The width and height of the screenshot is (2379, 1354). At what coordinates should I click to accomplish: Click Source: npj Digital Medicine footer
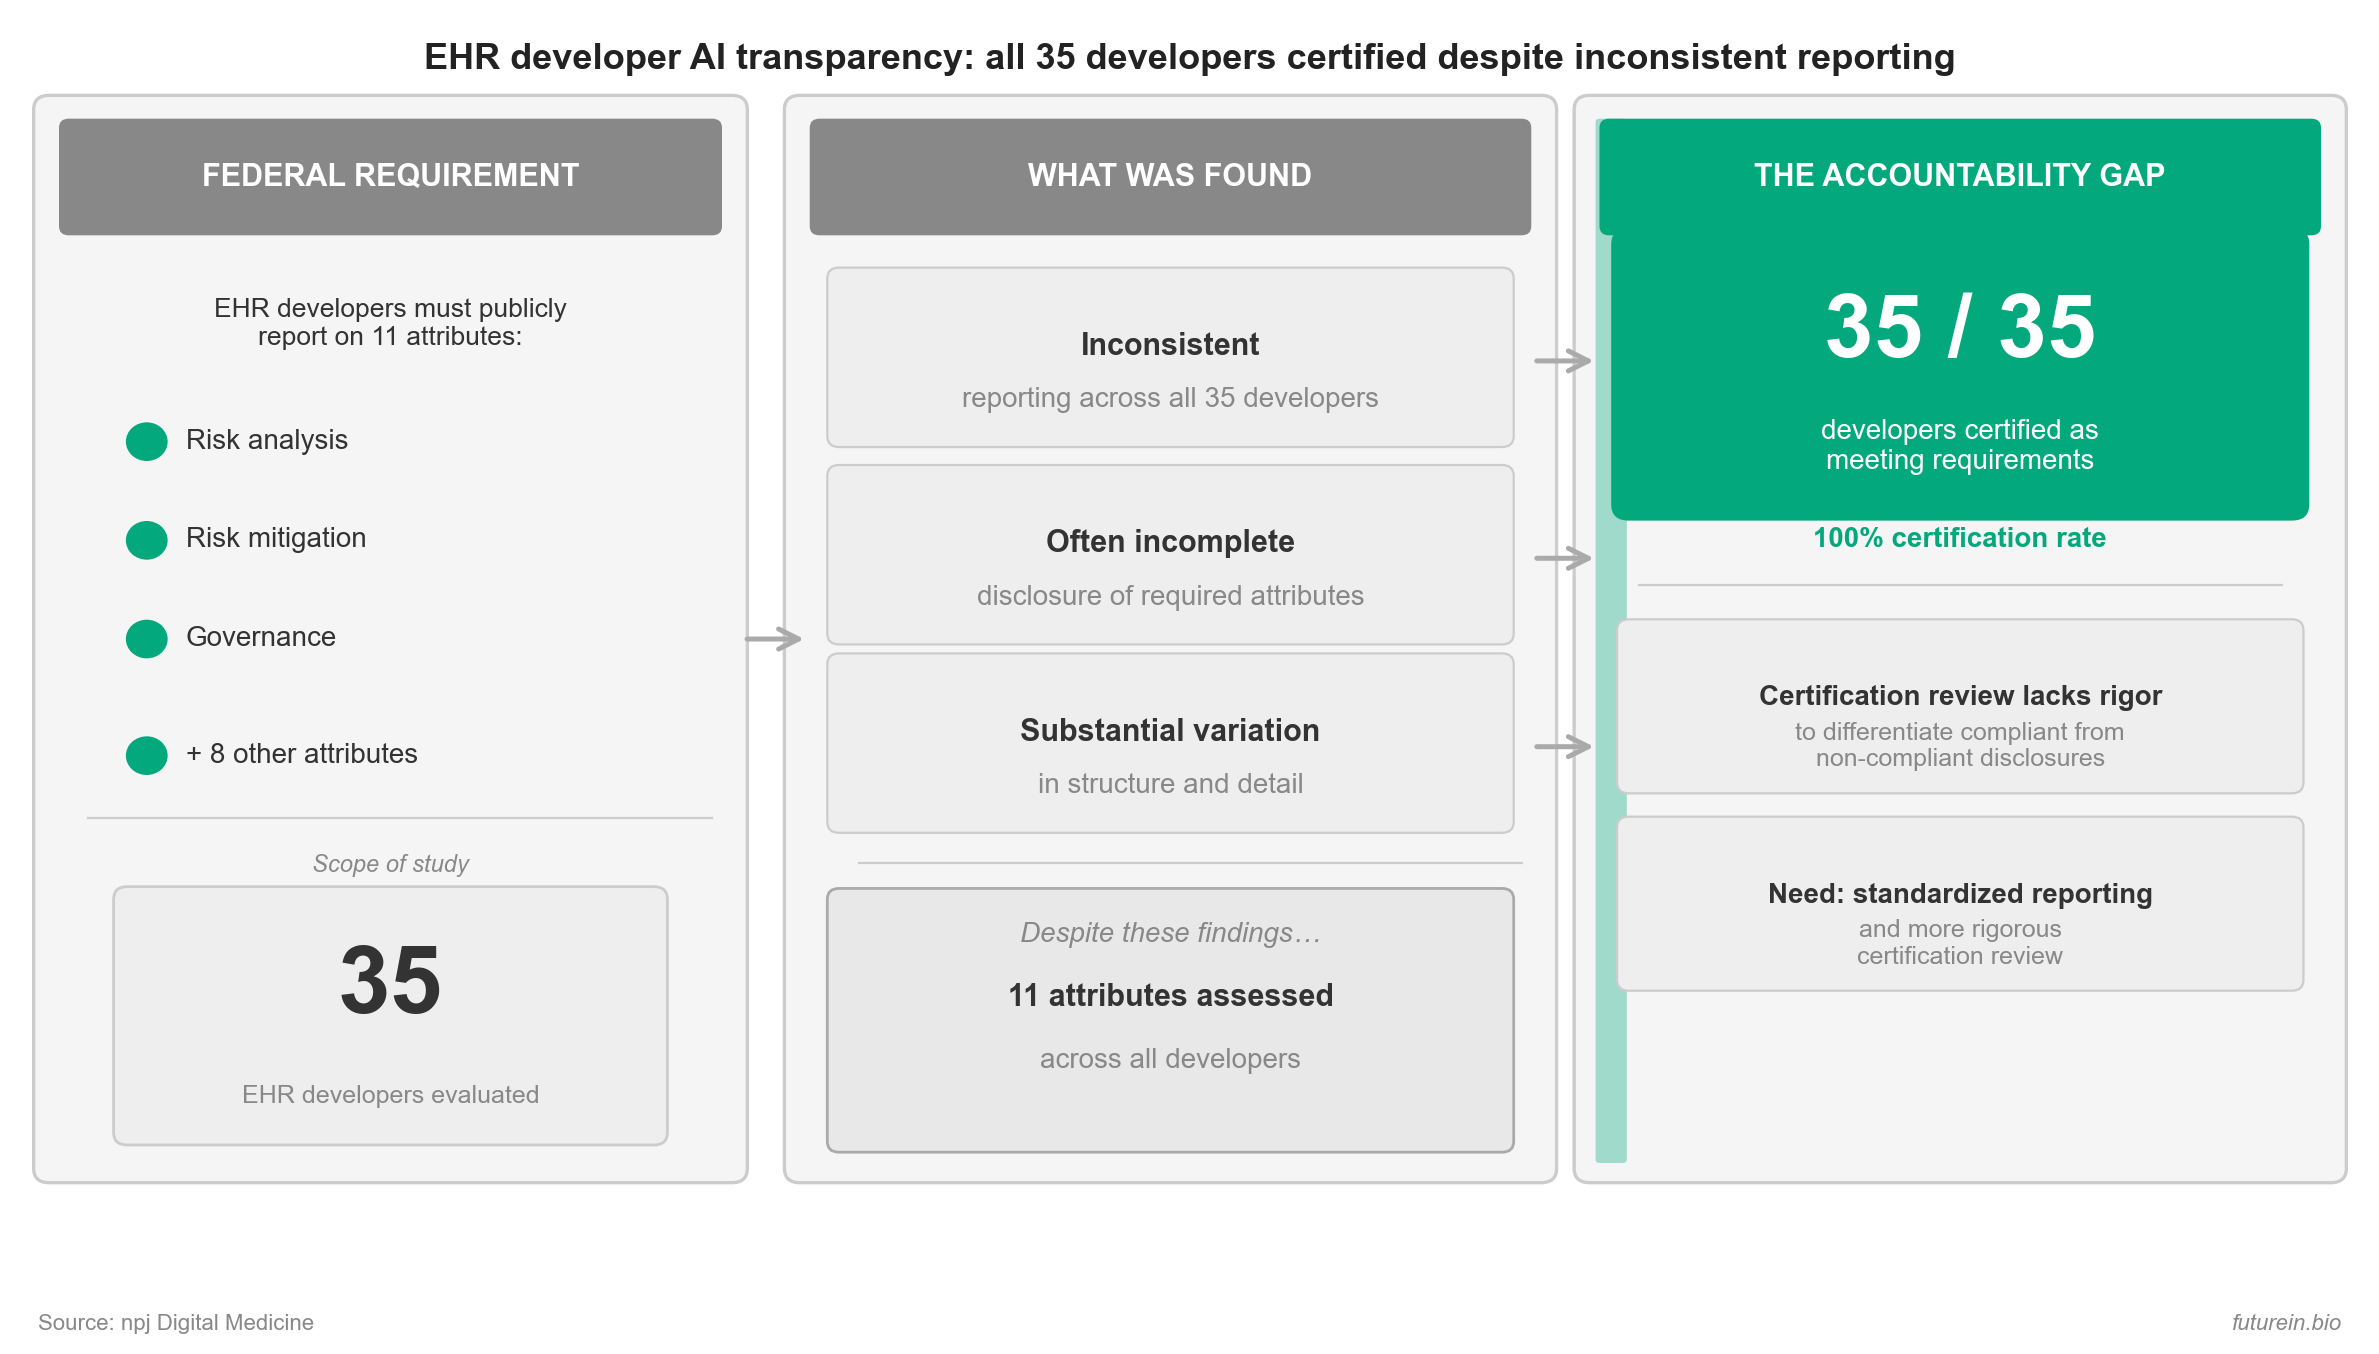pos(176,1323)
